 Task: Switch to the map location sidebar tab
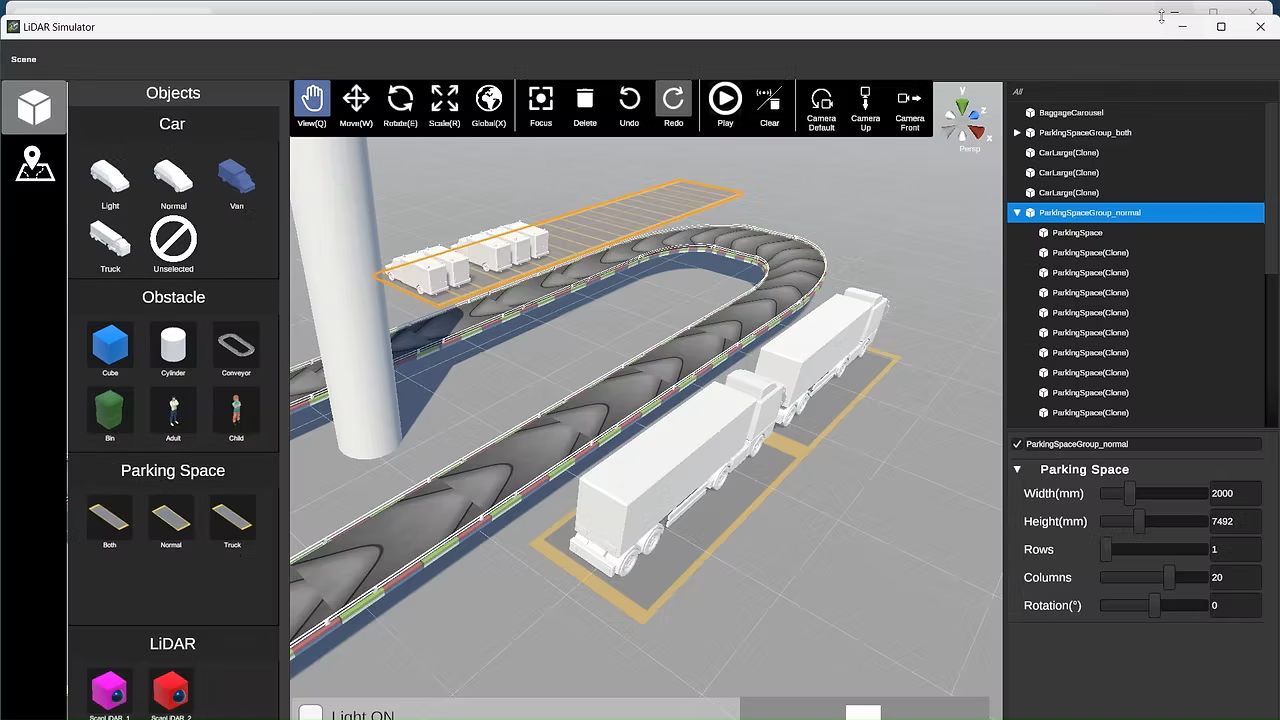34,165
